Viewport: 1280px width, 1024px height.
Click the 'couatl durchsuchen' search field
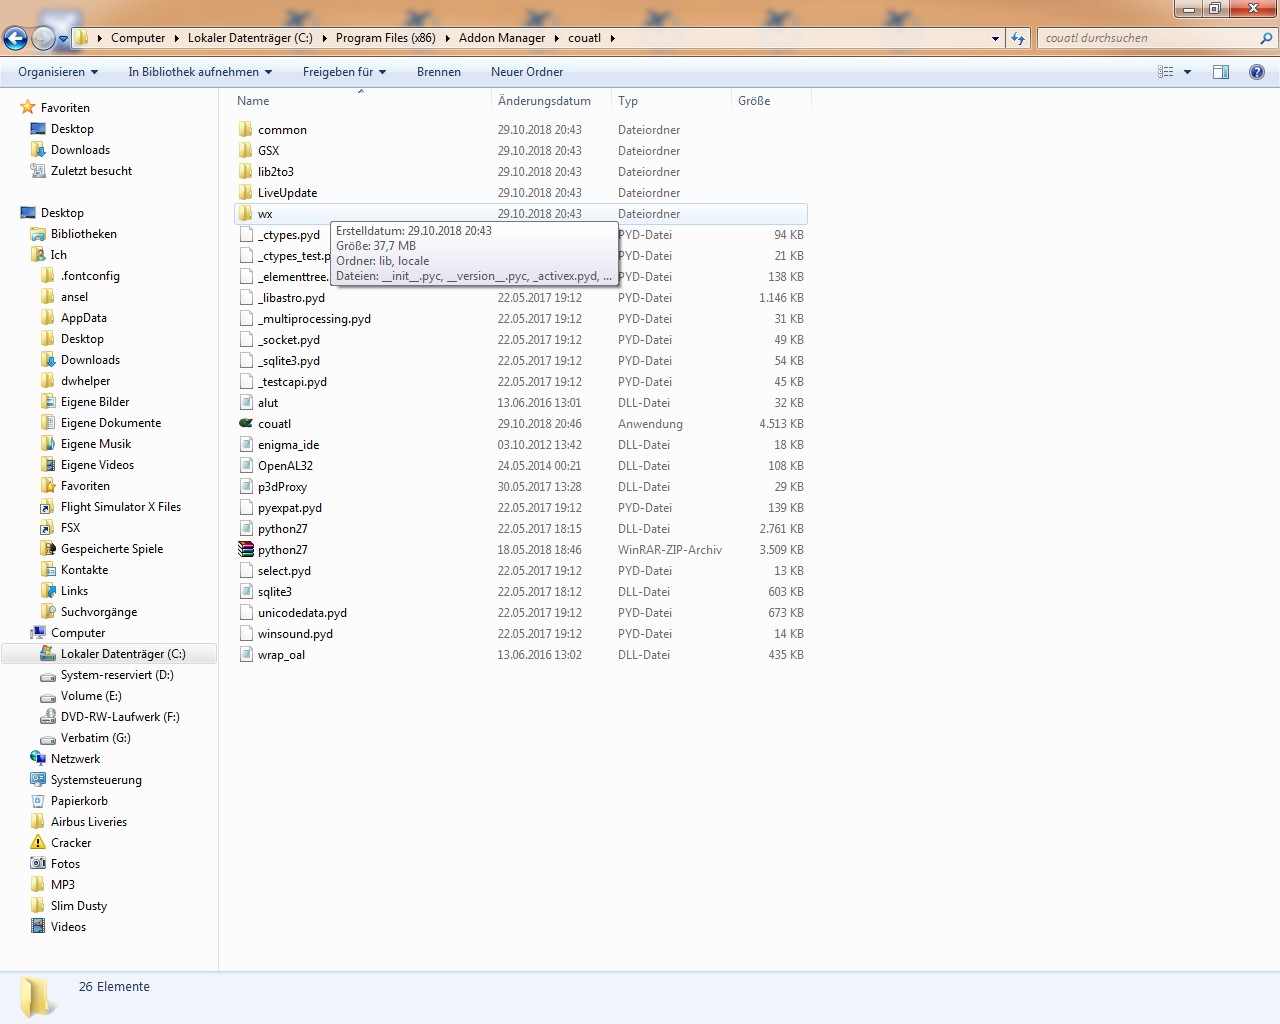(x=1150, y=38)
